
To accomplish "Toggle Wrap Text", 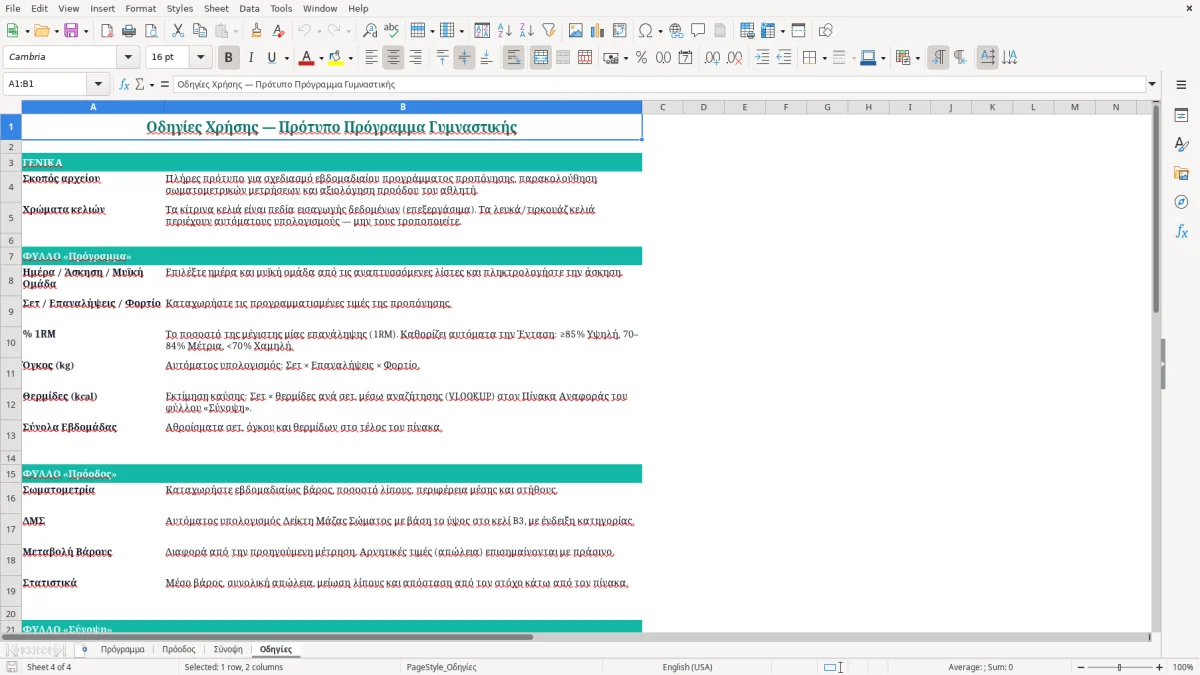I will click(x=513, y=58).
